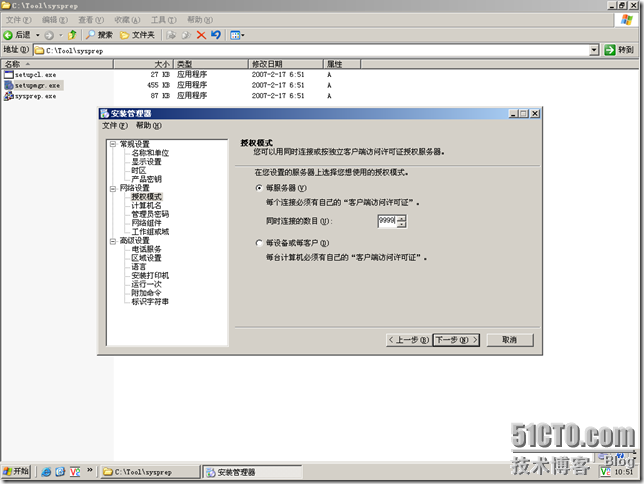
Task: Sort by the 大小 column header
Action: click(x=144, y=64)
